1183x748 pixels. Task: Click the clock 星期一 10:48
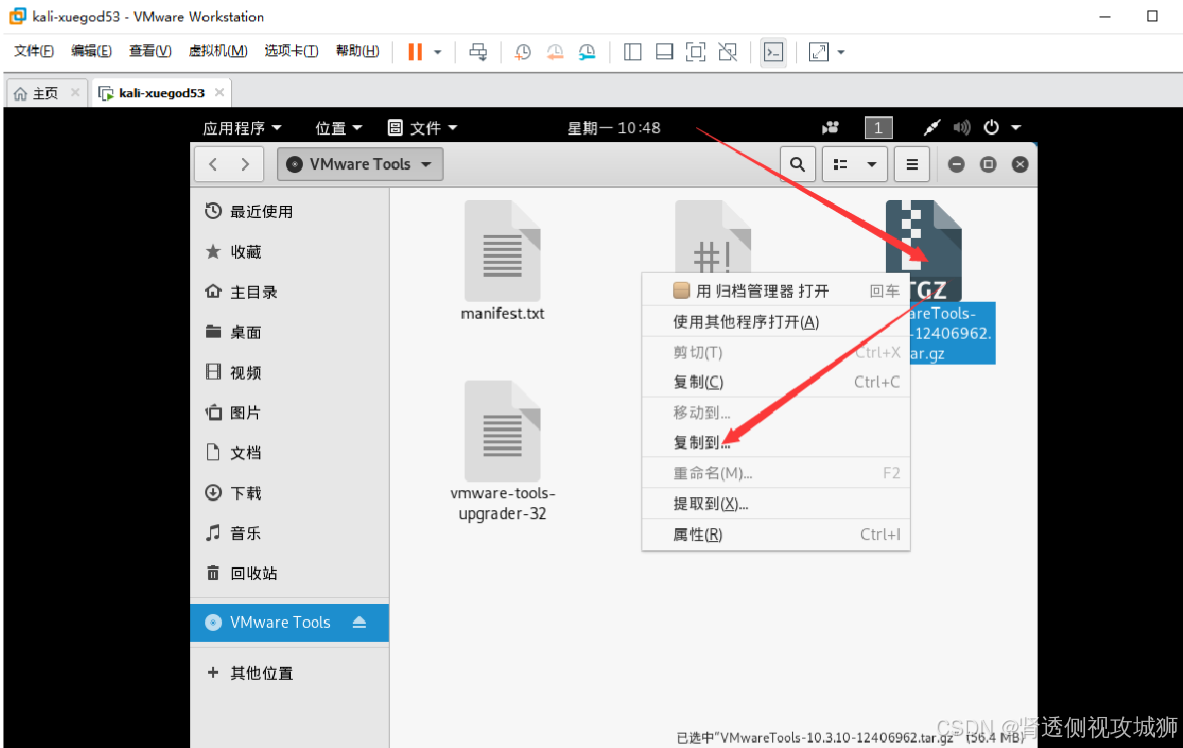(x=614, y=128)
